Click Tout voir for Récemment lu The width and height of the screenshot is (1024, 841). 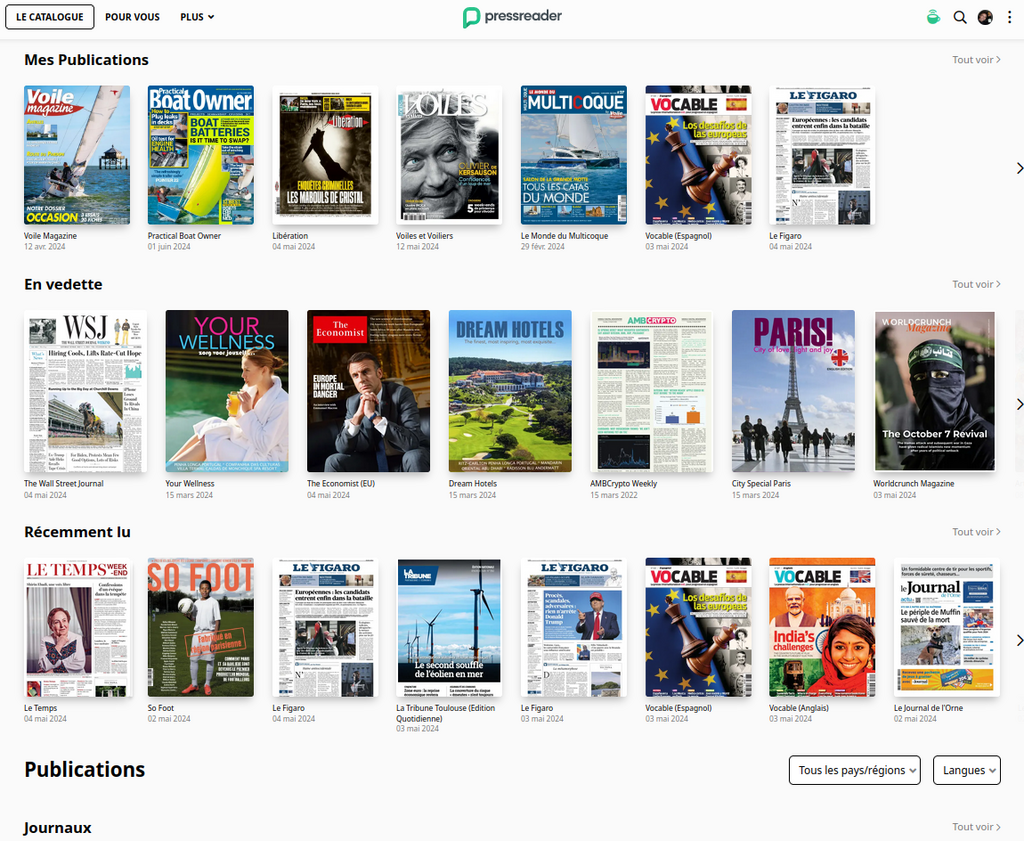976,532
